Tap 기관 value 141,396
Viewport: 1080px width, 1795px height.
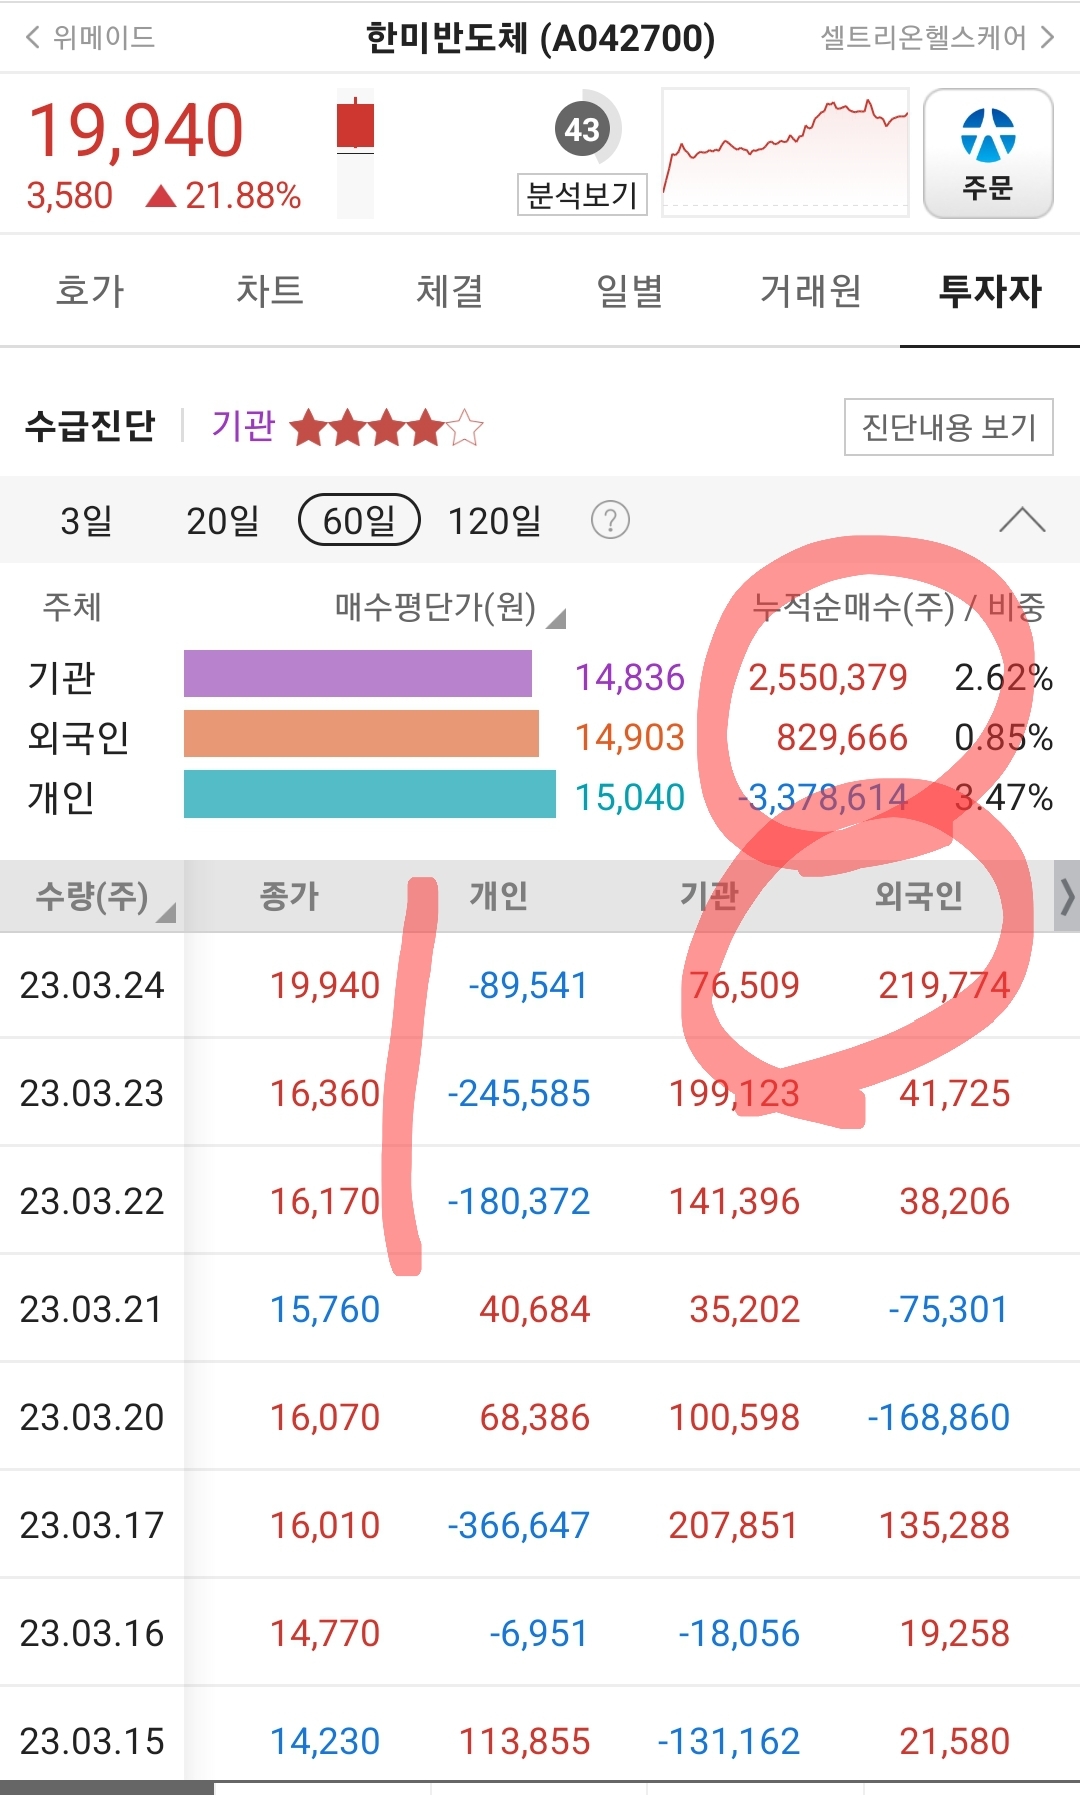pyautogui.click(x=734, y=1201)
